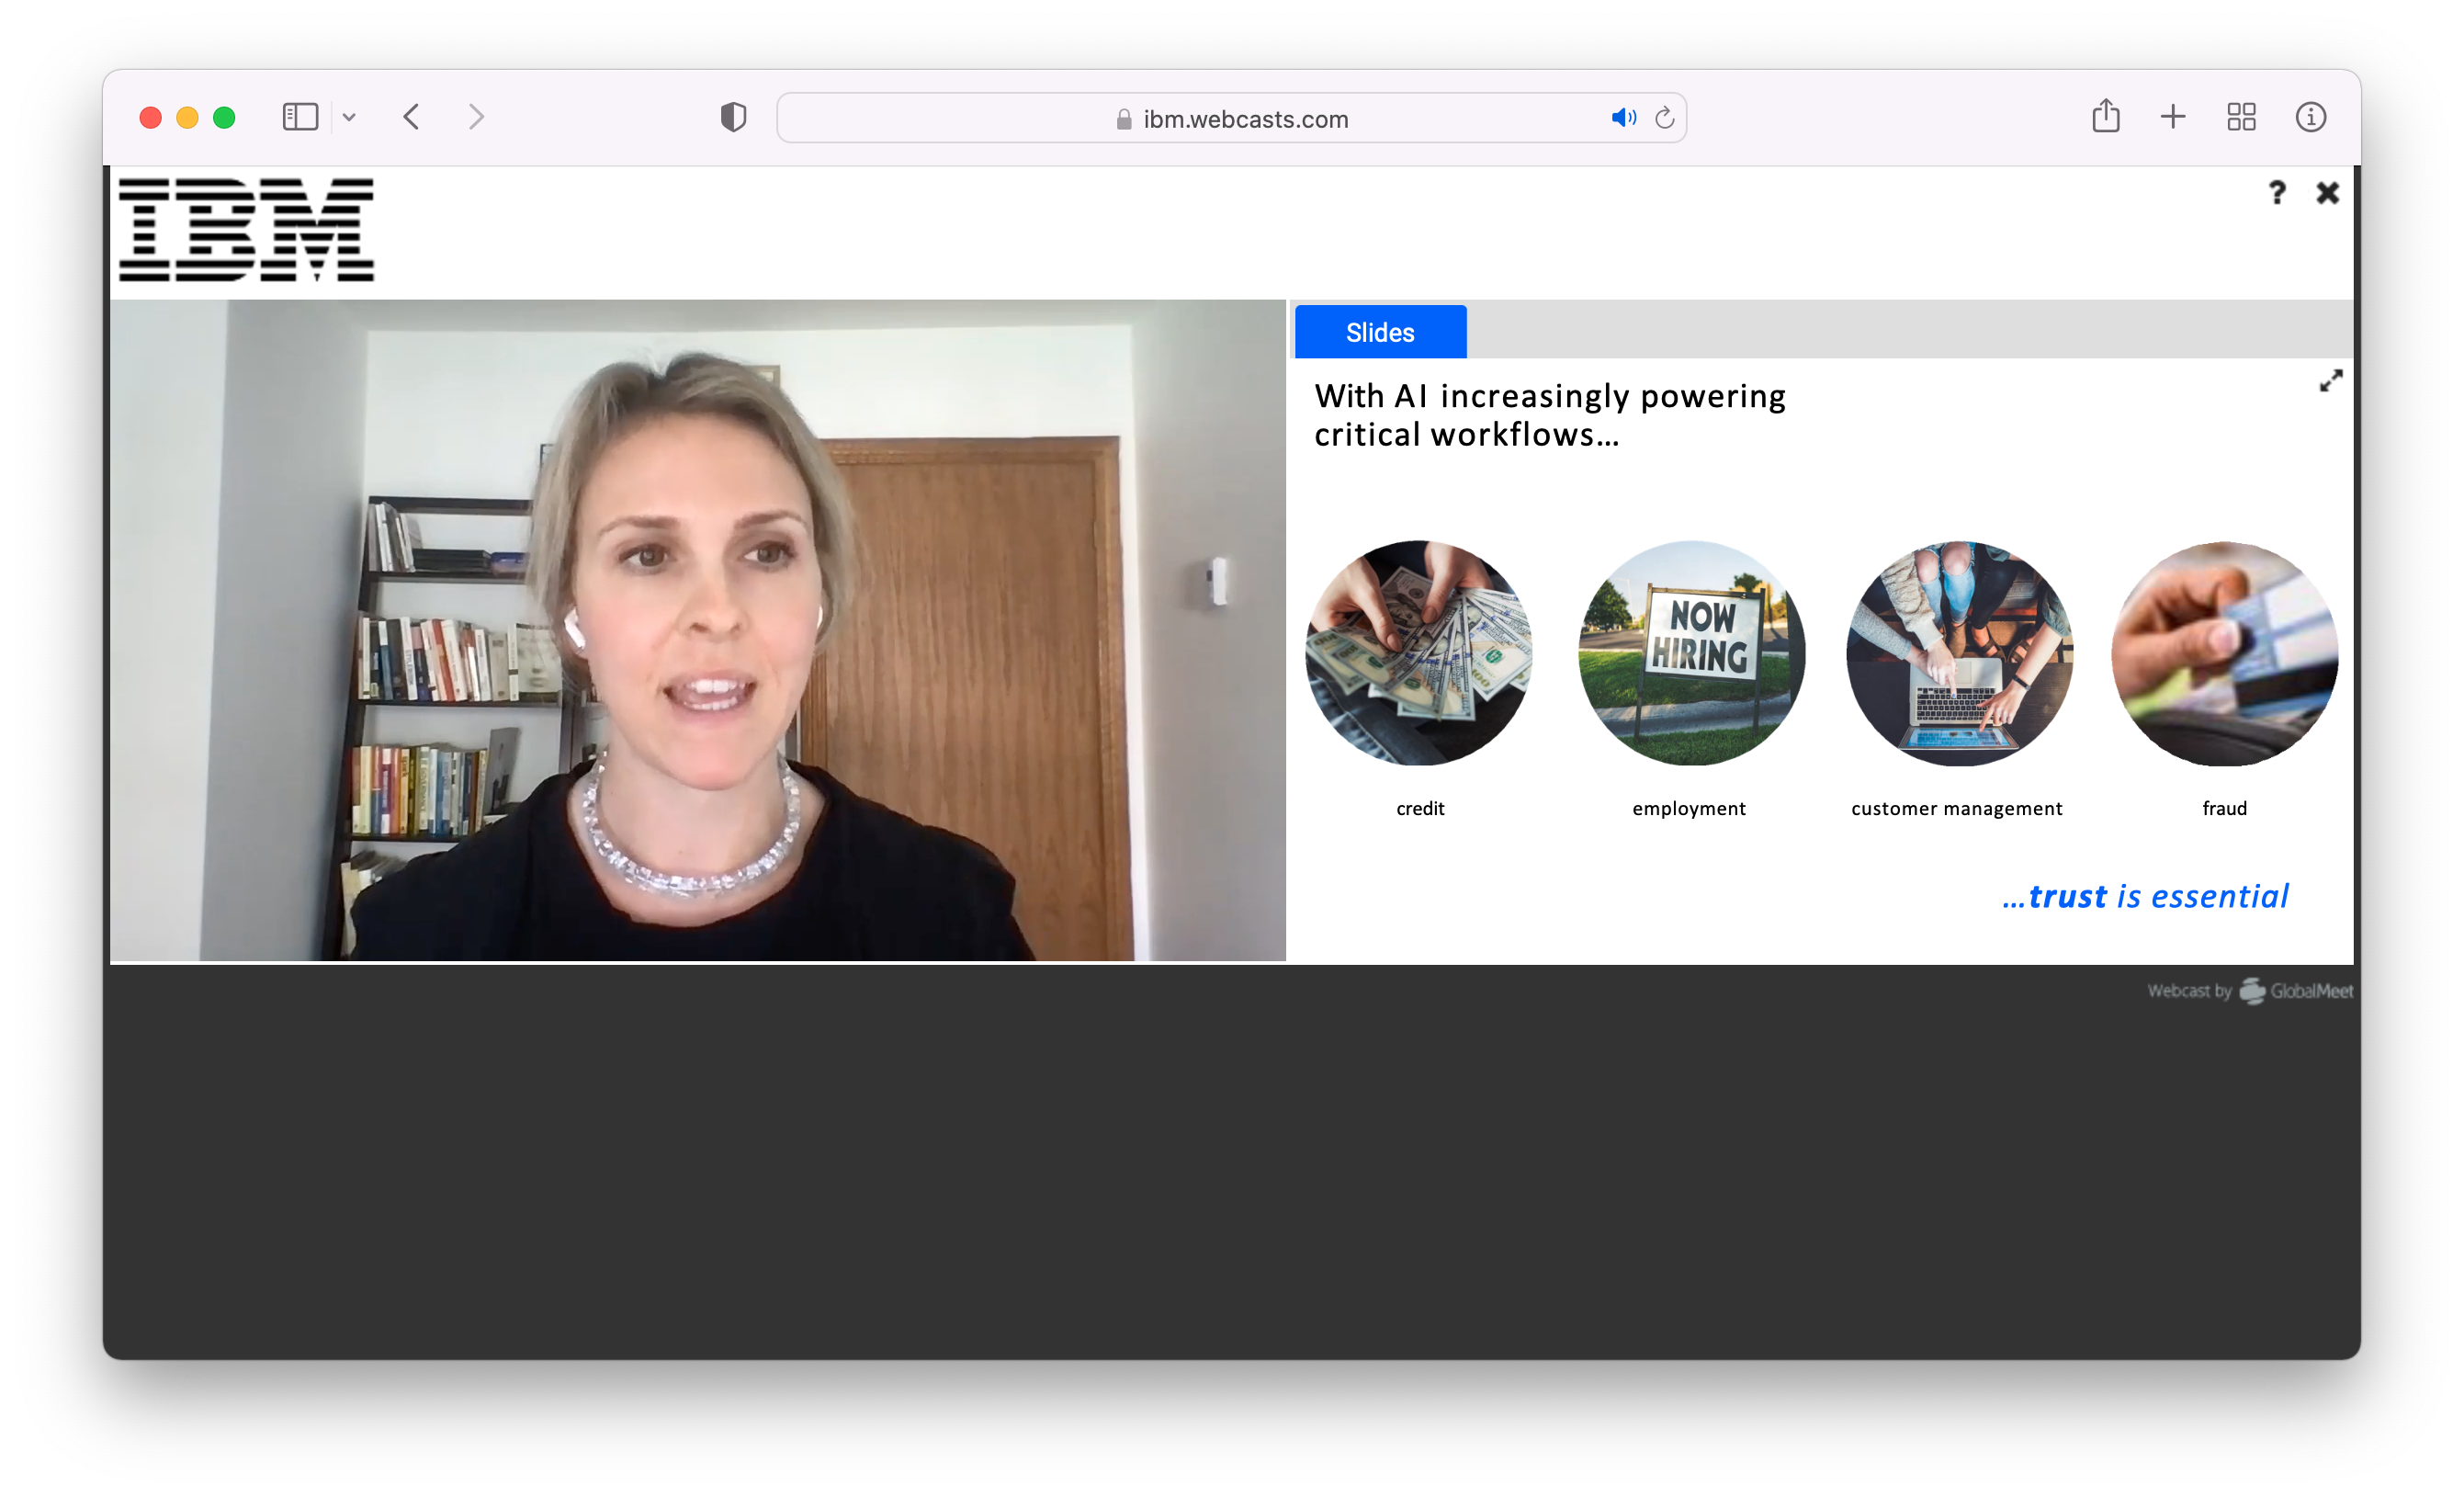Close the webcast with the X icon
This screenshot has height=1496, width=2464.
(x=2327, y=193)
